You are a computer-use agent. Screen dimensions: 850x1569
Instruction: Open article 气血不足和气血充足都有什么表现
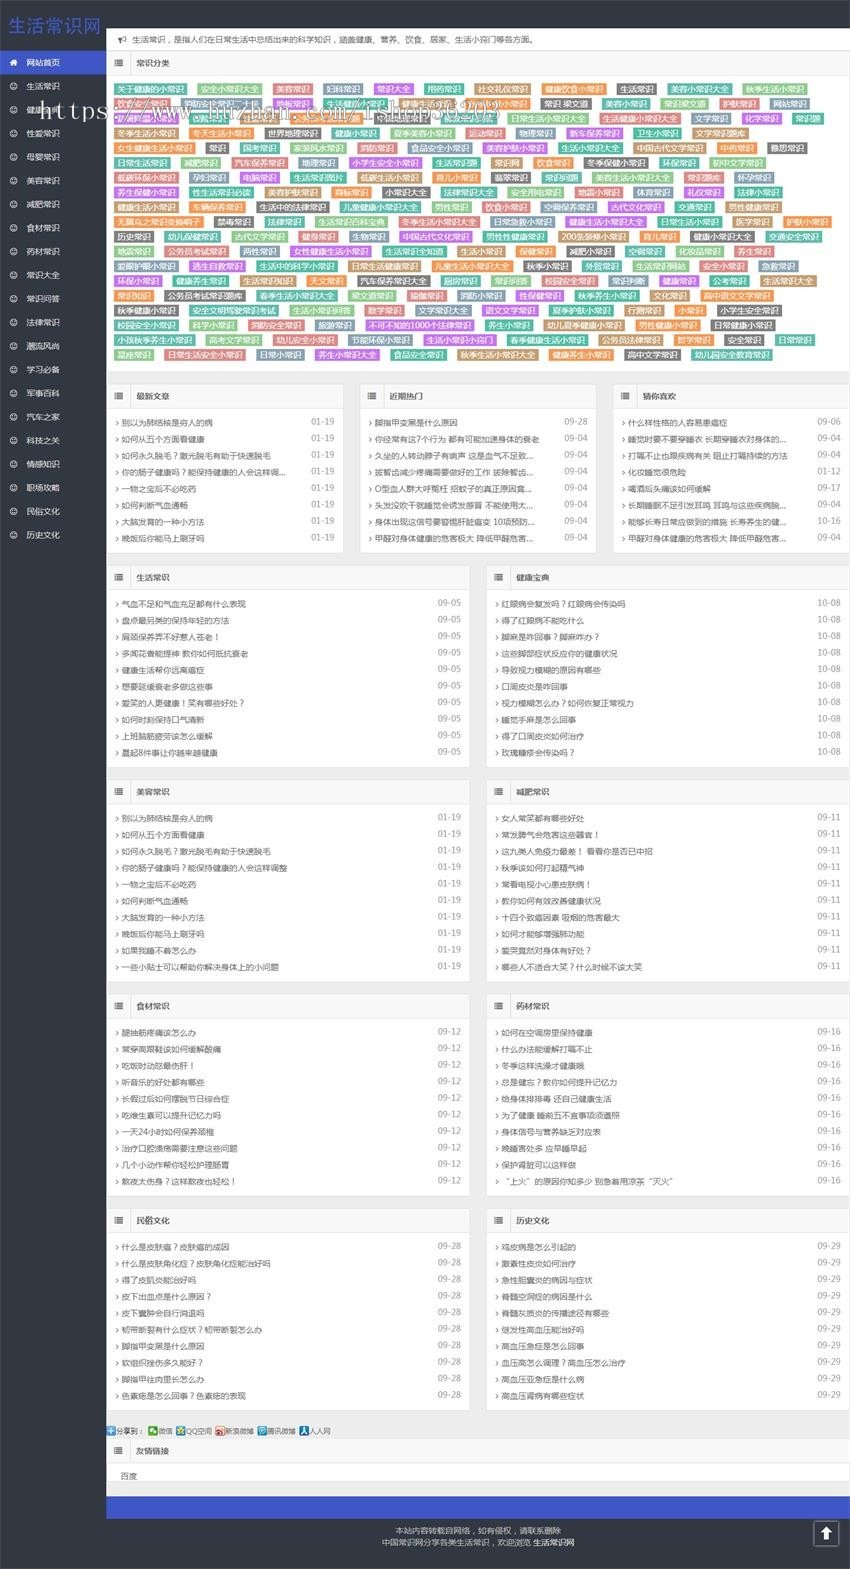[x=183, y=604]
